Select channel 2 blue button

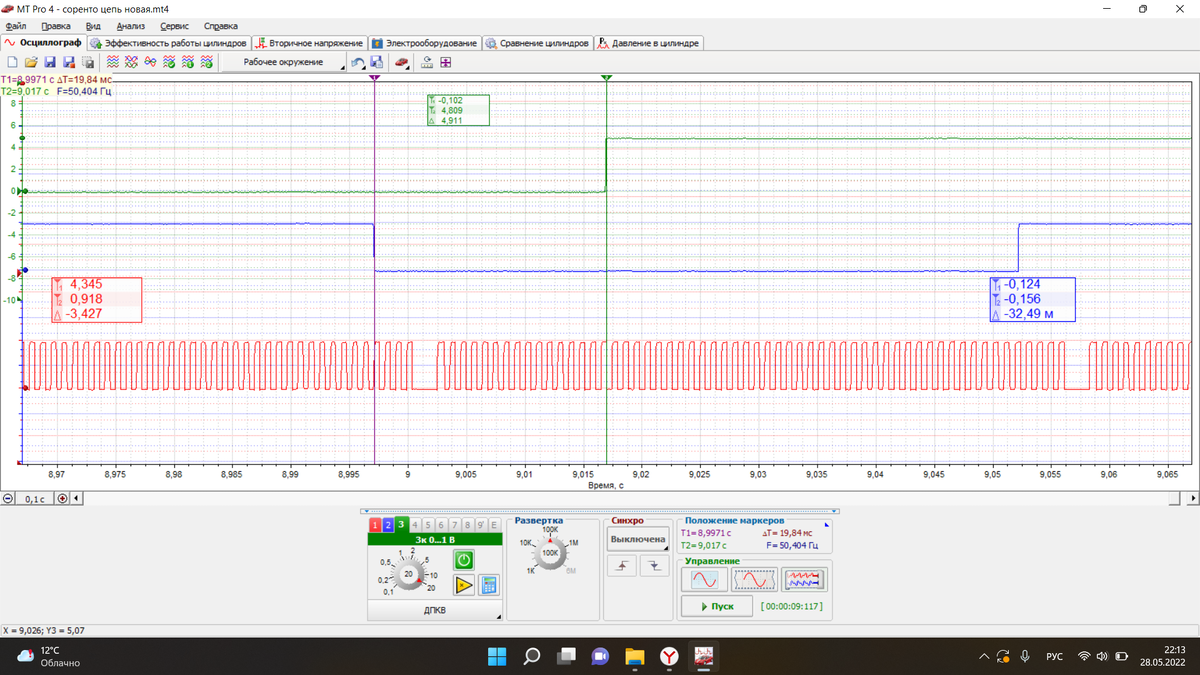pyautogui.click(x=388, y=524)
